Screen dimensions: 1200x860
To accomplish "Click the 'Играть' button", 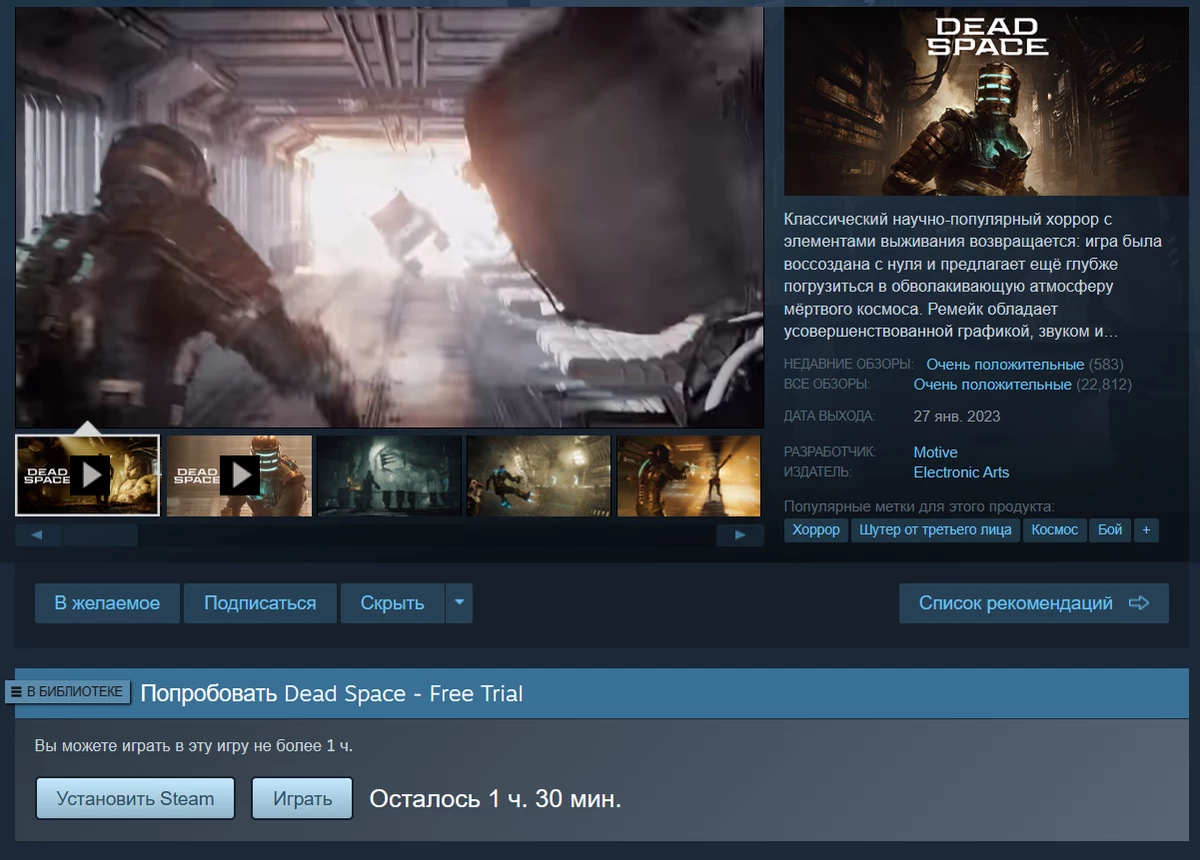I will (302, 799).
